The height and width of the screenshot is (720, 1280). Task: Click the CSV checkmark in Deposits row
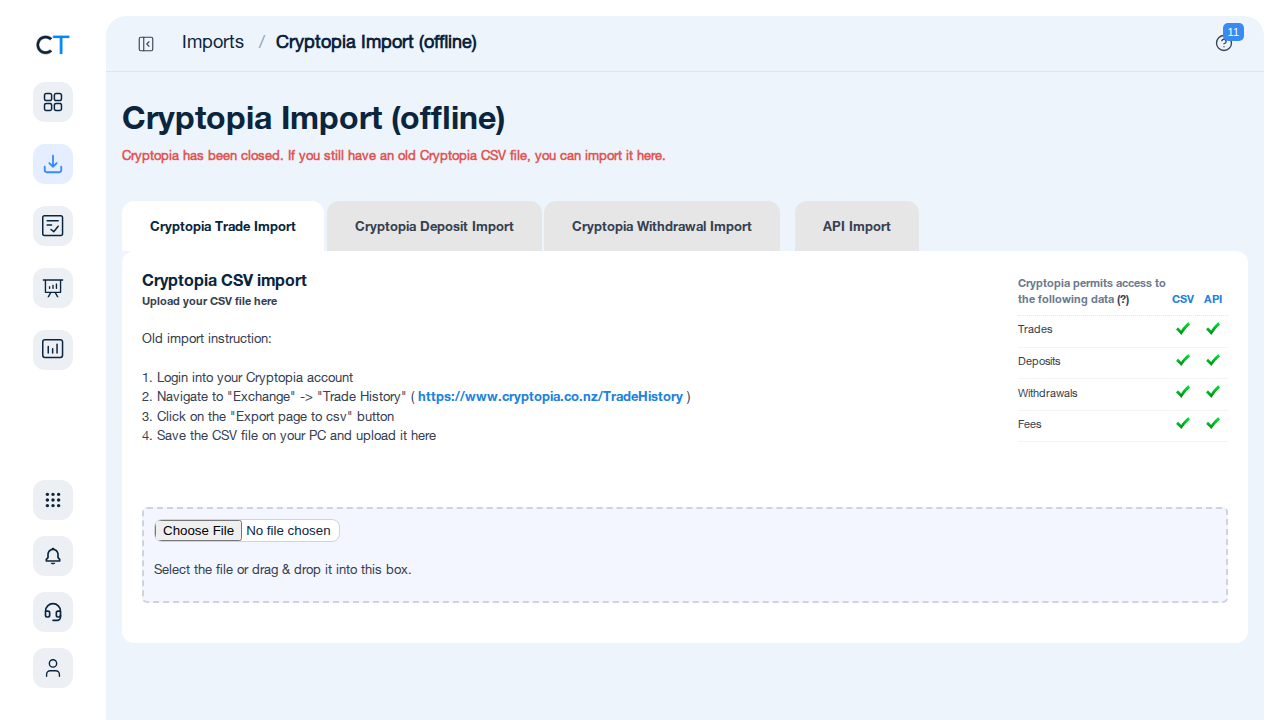[x=1183, y=360]
